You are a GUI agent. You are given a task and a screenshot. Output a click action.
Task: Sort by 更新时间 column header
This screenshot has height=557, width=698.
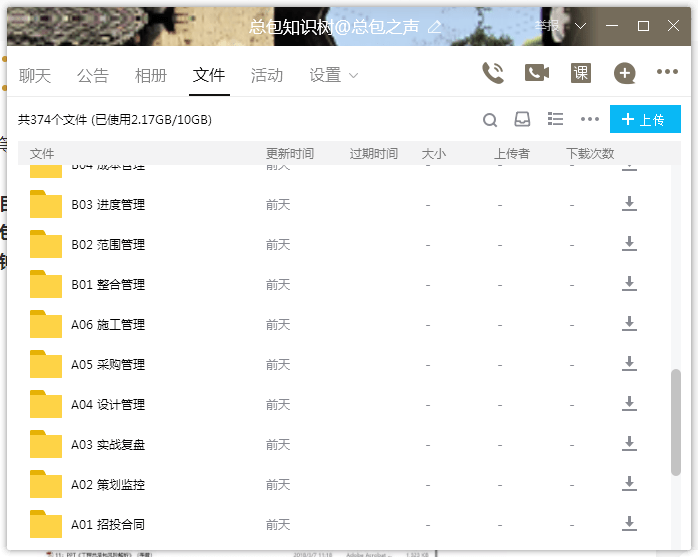point(290,154)
